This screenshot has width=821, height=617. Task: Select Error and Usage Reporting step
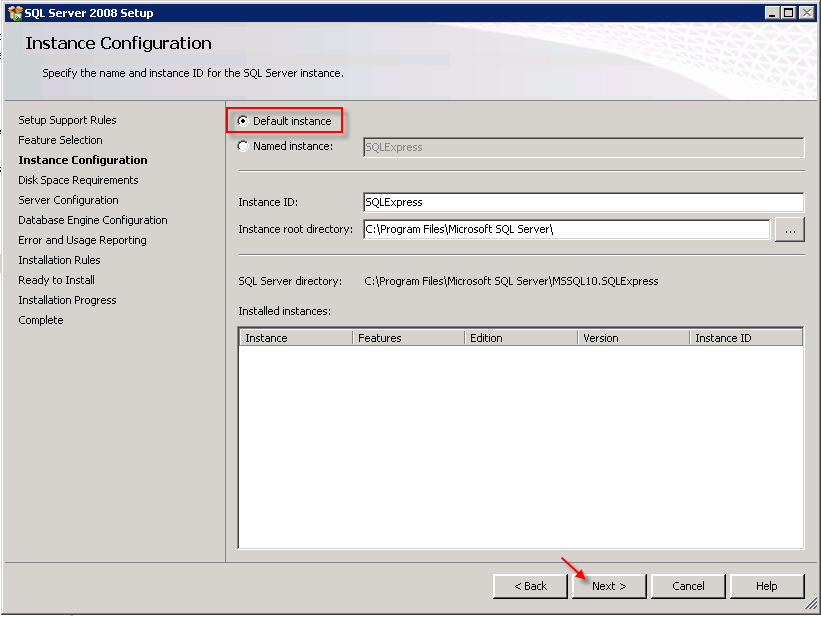pos(82,240)
